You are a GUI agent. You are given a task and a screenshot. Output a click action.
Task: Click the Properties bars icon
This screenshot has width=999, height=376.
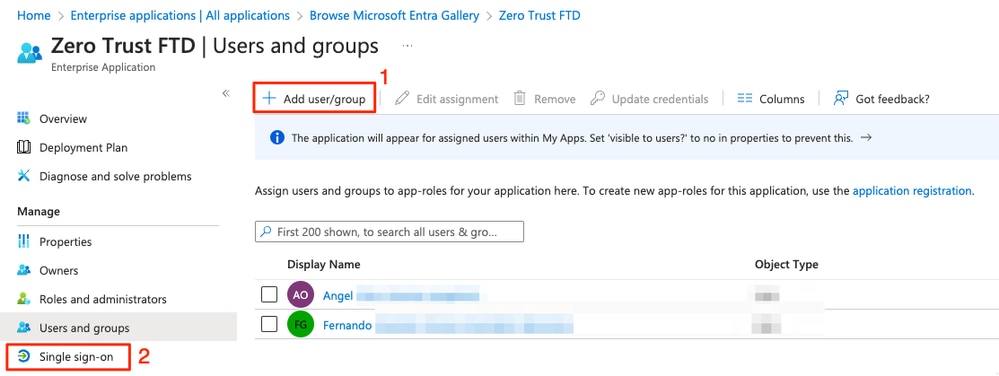pyautogui.click(x=24, y=241)
